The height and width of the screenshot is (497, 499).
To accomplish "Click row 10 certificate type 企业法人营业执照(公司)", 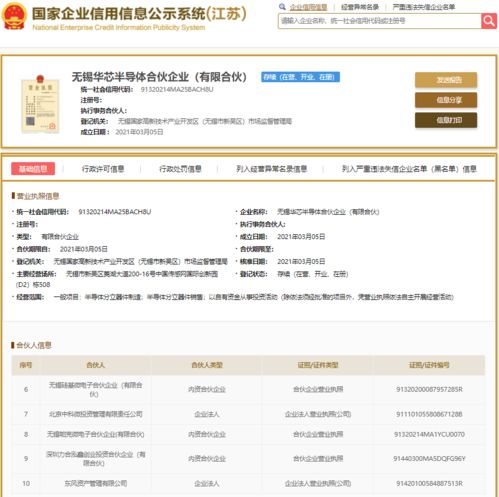I will pos(318,483).
